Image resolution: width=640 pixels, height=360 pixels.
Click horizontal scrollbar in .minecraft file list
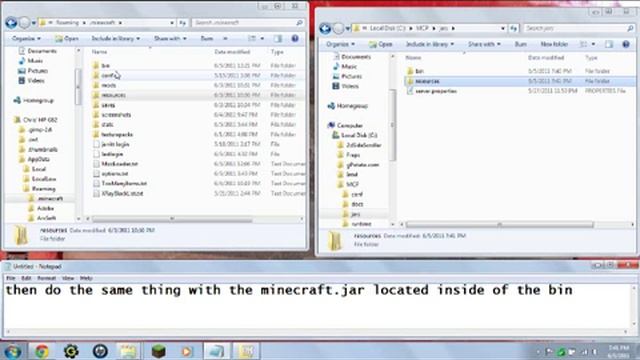point(171,219)
